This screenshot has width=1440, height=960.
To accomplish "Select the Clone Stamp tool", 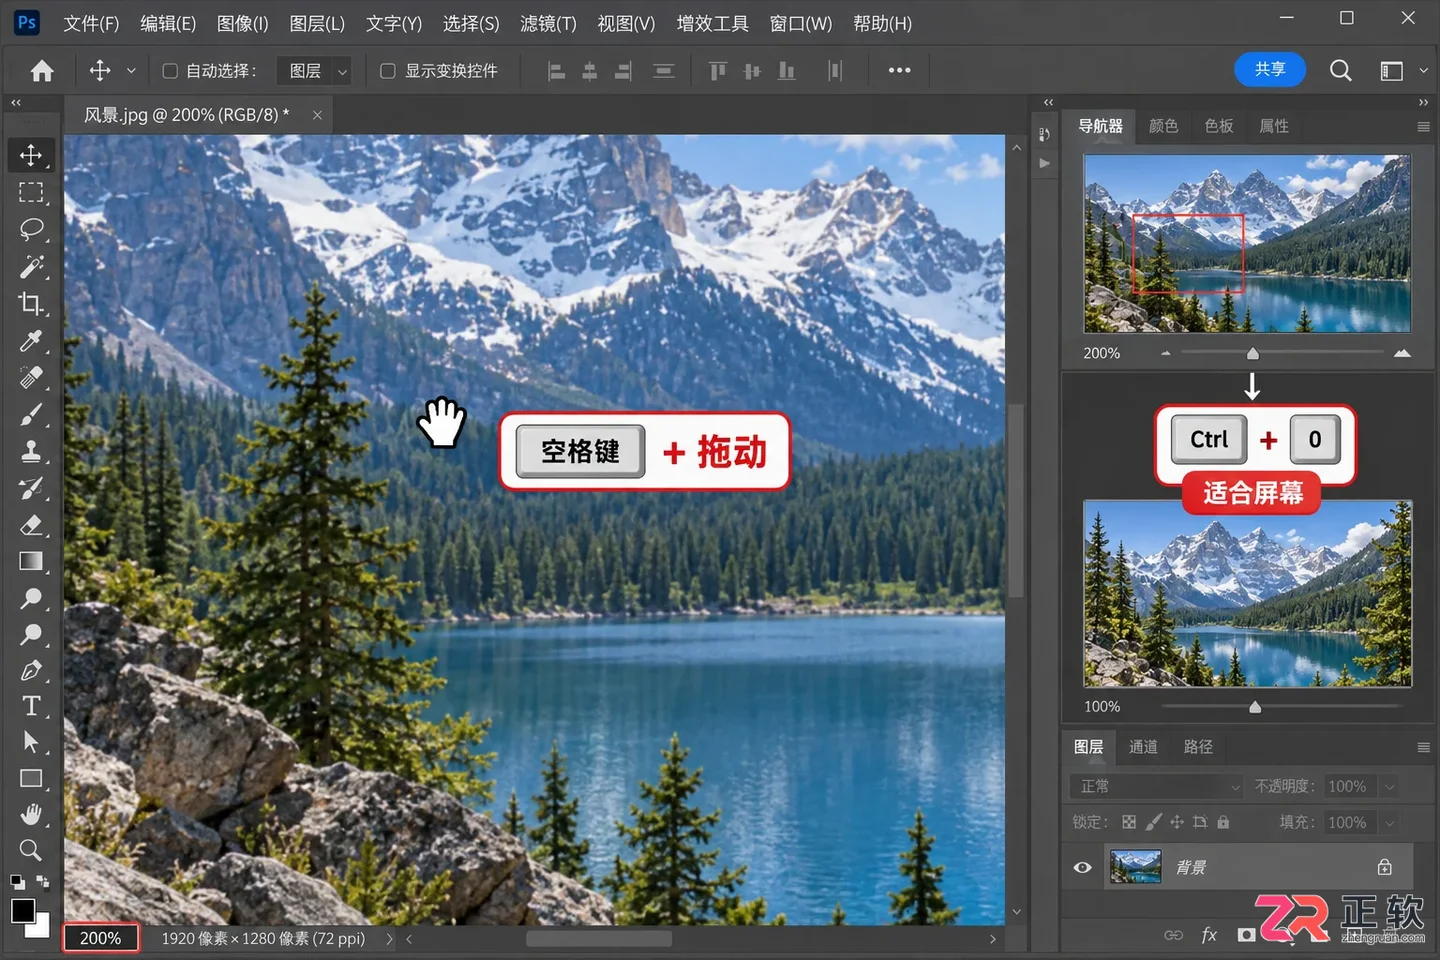I will [x=31, y=451].
